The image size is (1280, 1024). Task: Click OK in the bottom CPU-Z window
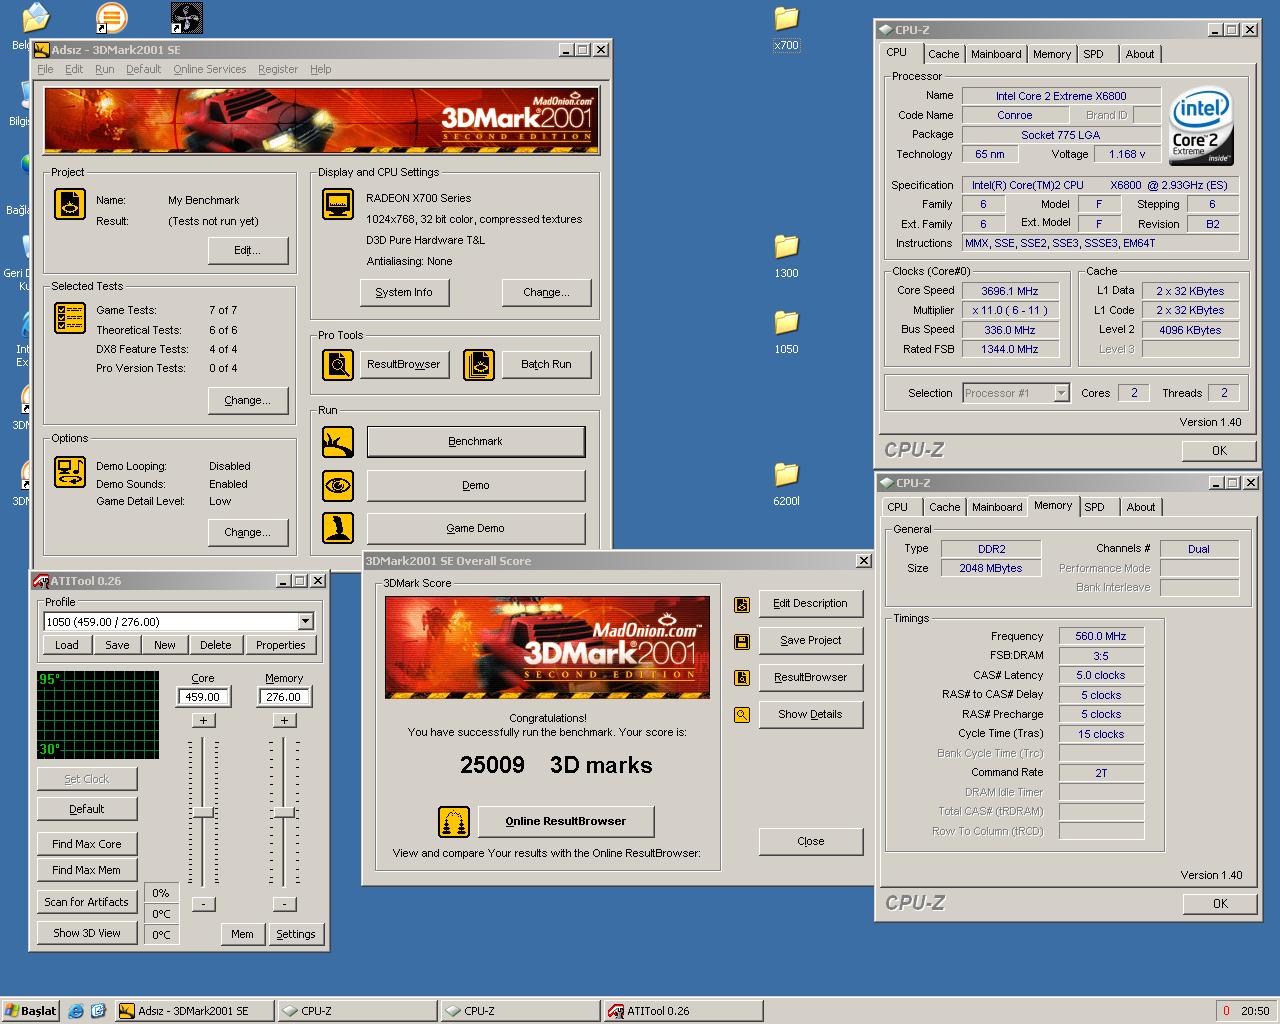pyautogui.click(x=1219, y=903)
